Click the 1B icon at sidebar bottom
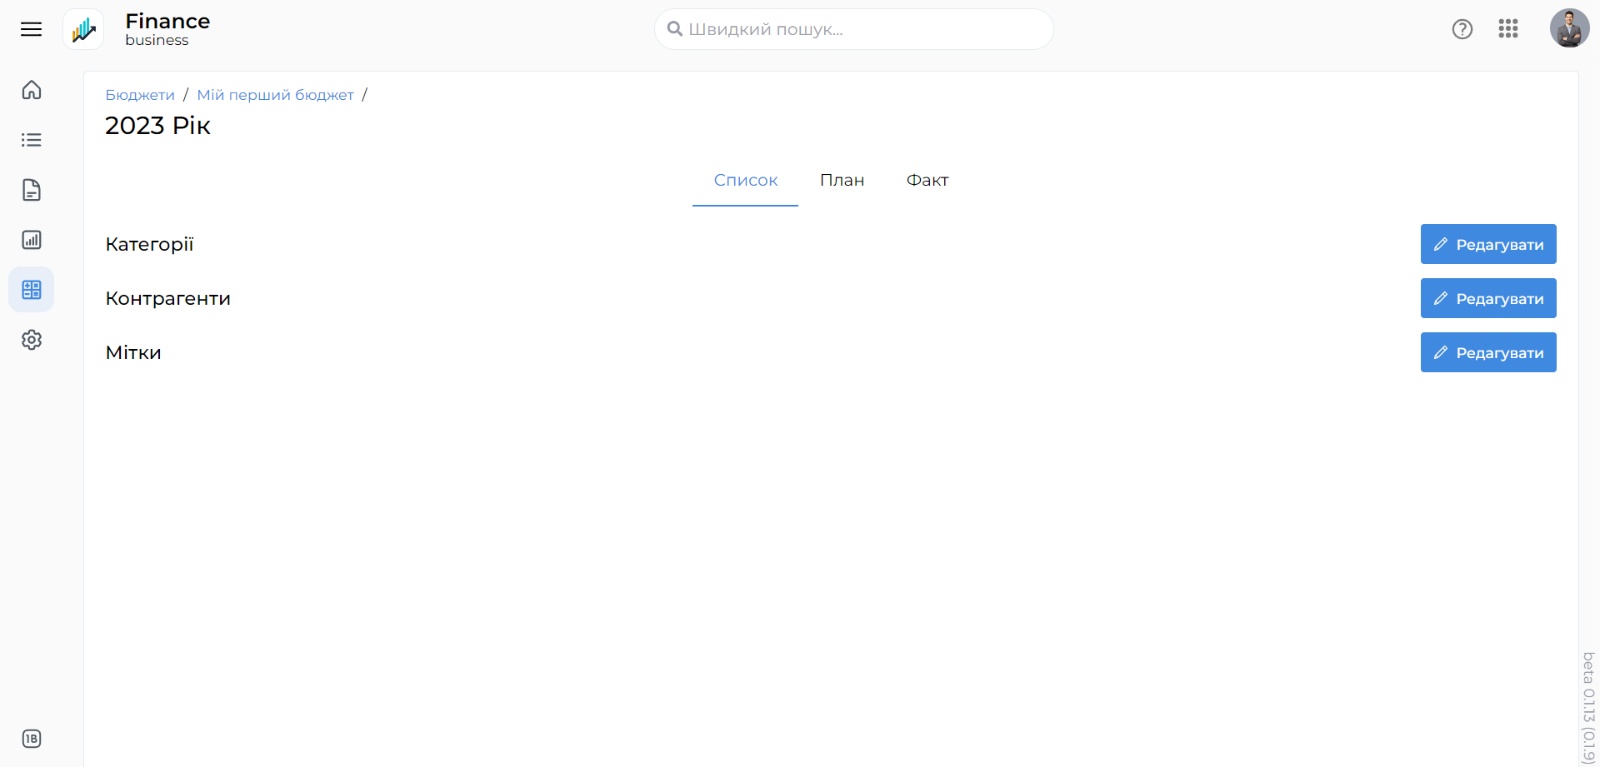The image size is (1600, 767). pos(31,739)
